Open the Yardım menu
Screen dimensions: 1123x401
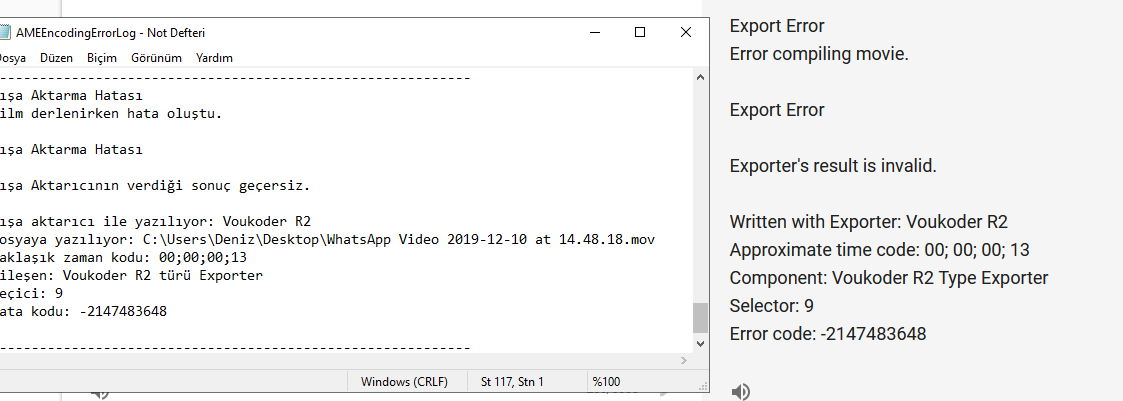[214, 58]
